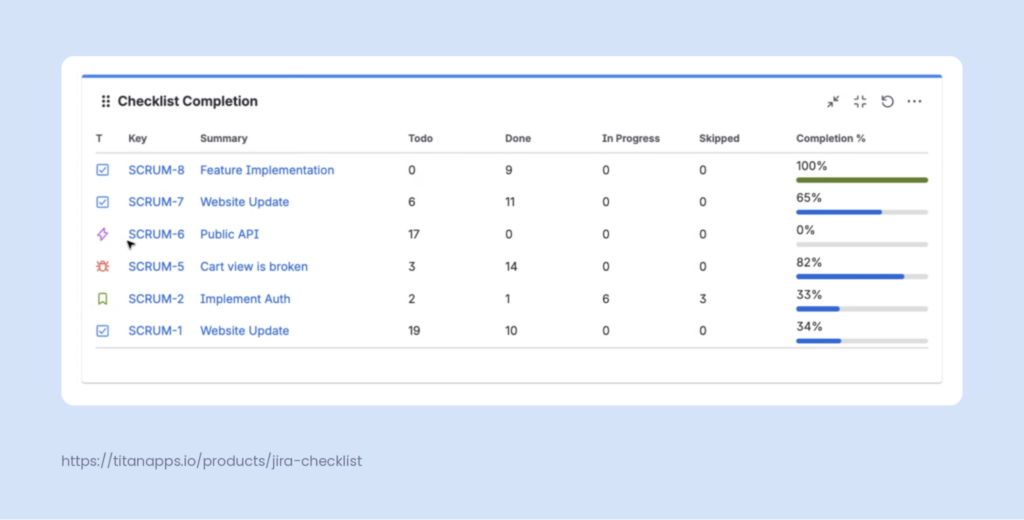Open issue key SCRUM-1
Image resolution: width=1024 pixels, height=520 pixels.
pyautogui.click(x=155, y=331)
